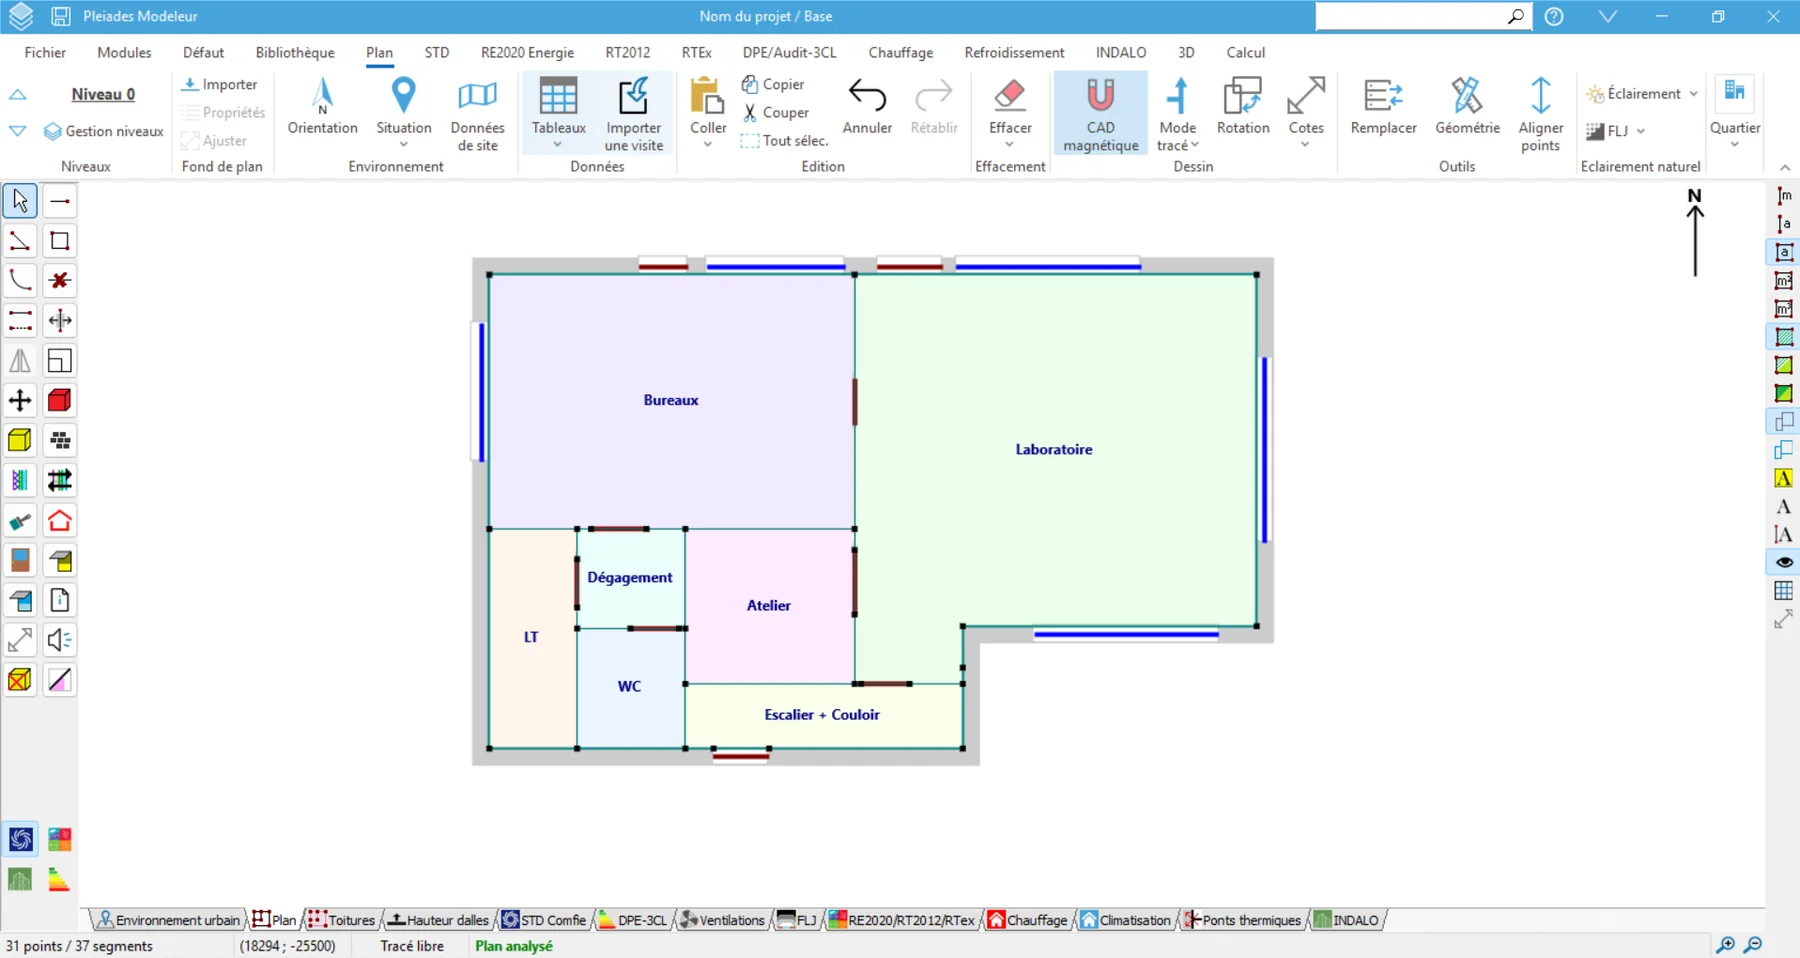Click the brick wall composition tool

click(x=60, y=441)
